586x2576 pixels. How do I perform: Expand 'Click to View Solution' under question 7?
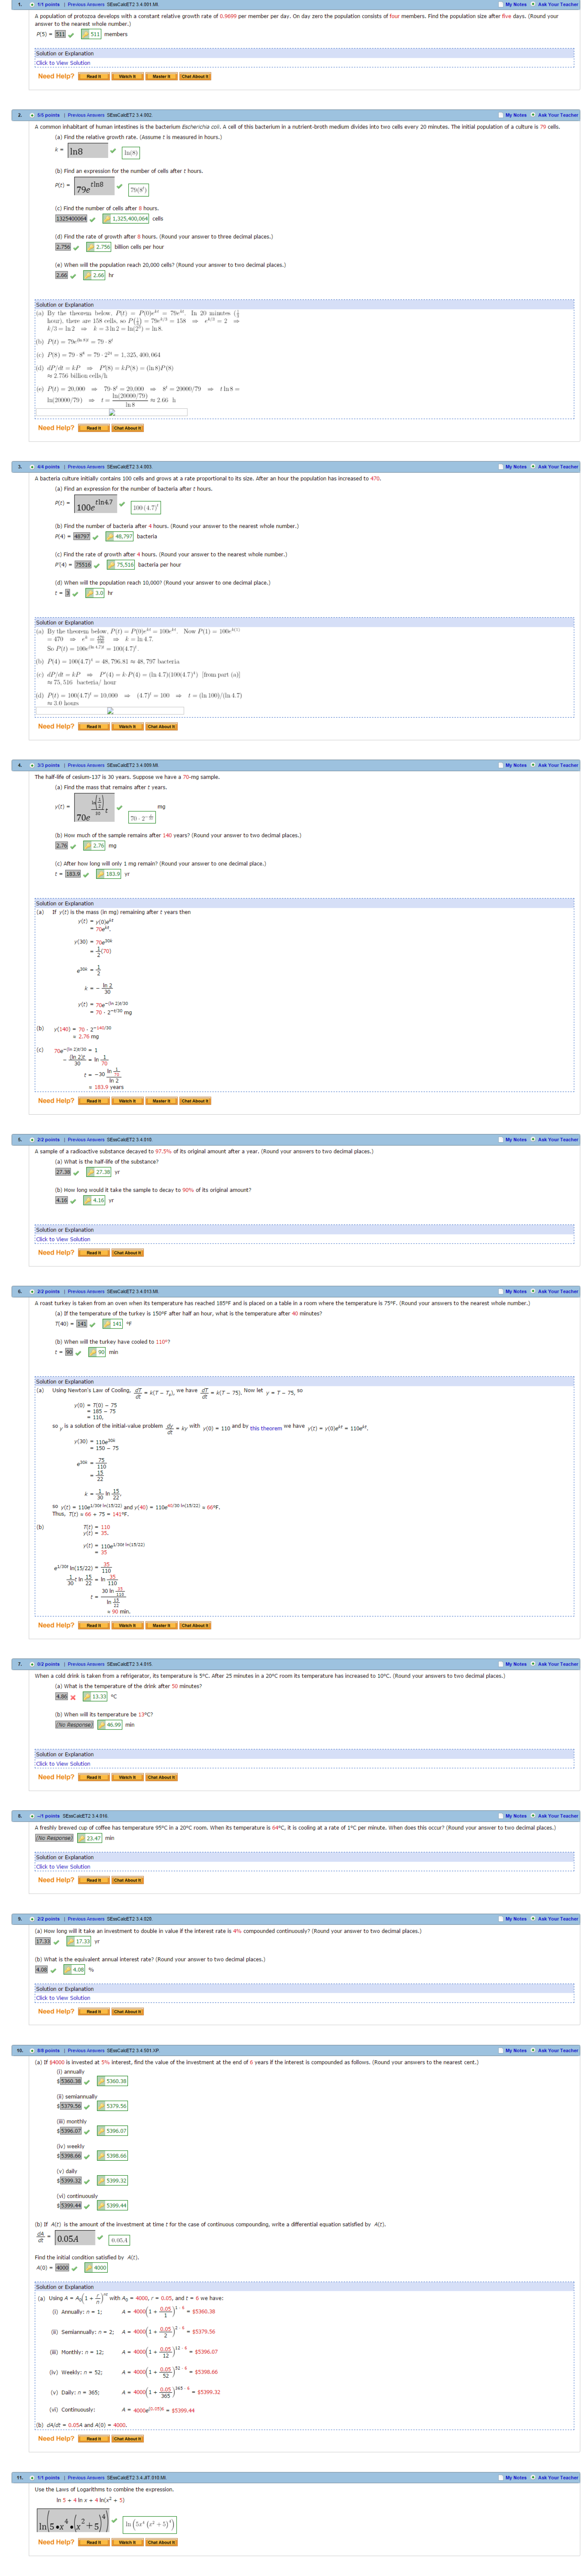pyautogui.click(x=63, y=1763)
